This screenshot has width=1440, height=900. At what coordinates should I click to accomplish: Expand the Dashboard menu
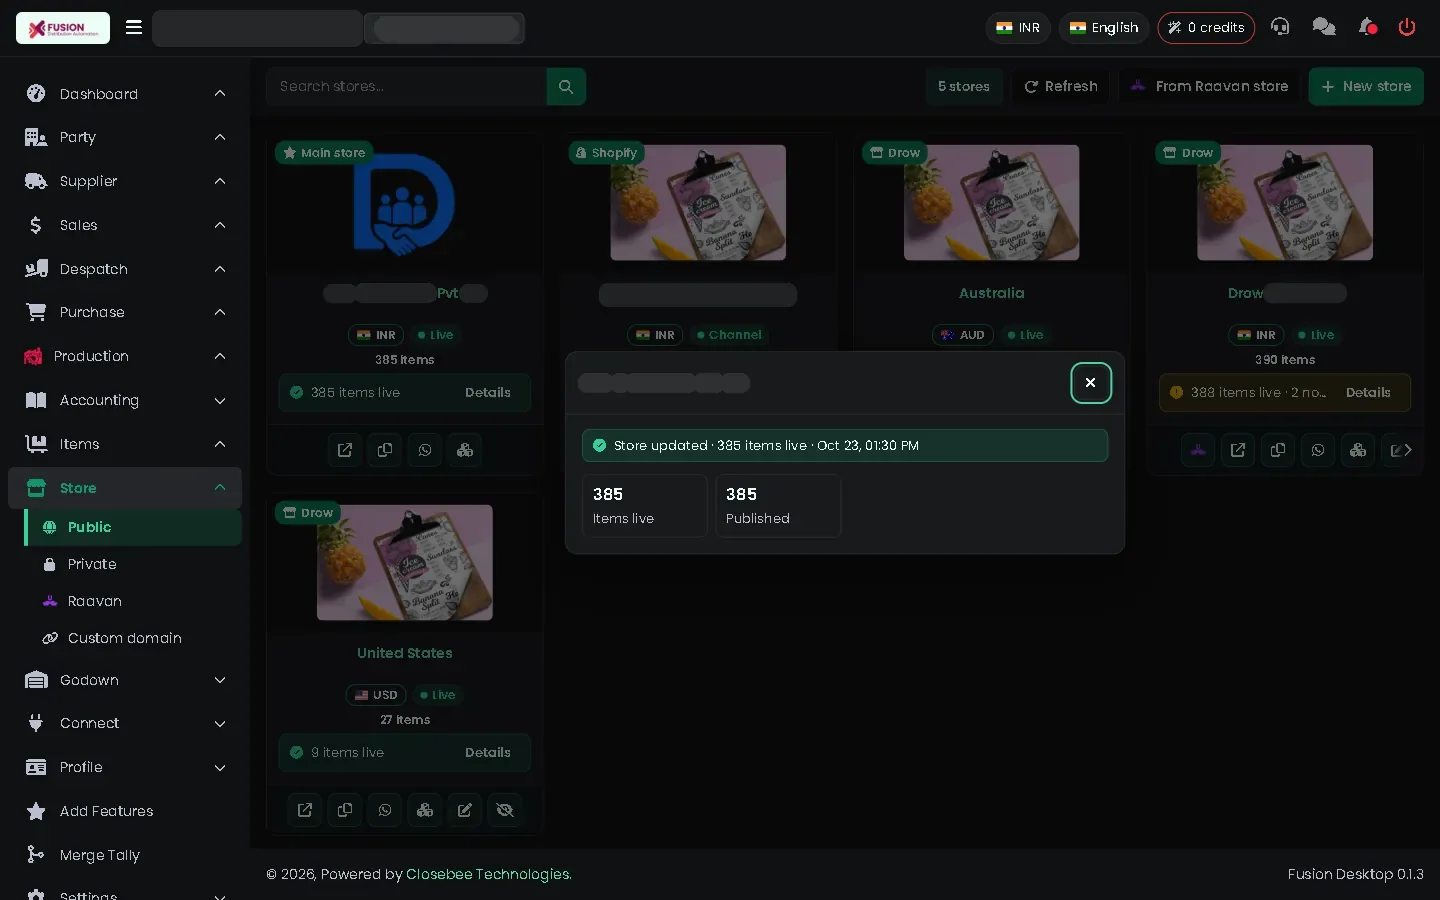click(125, 94)
